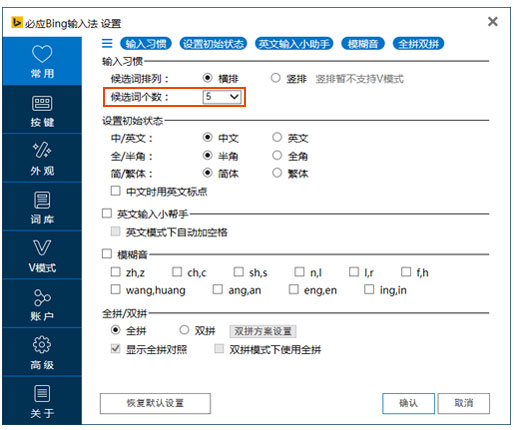The height and width of the screenshot is (430, 514).
Task: Jump to 全拼双拼 pill tab
Action: point(419,44)
